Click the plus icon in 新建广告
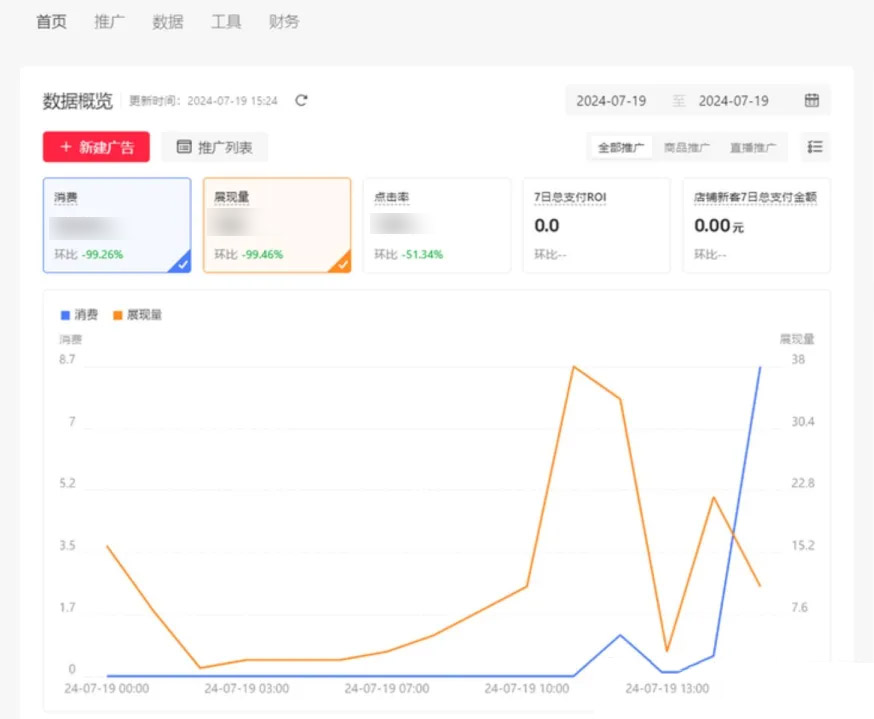The width and height of the screenshot is (874, 719). click(66, 147)
